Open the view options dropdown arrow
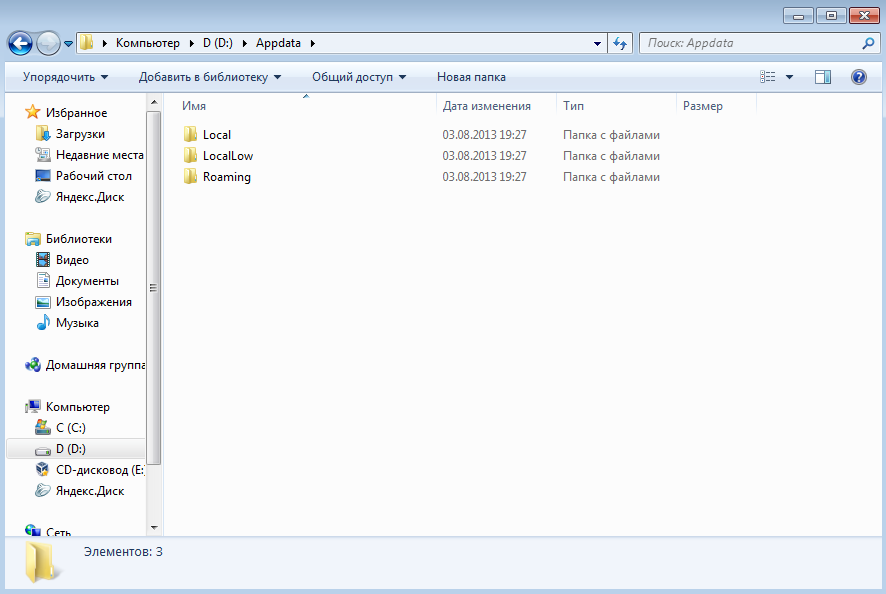 coord(789,77)
